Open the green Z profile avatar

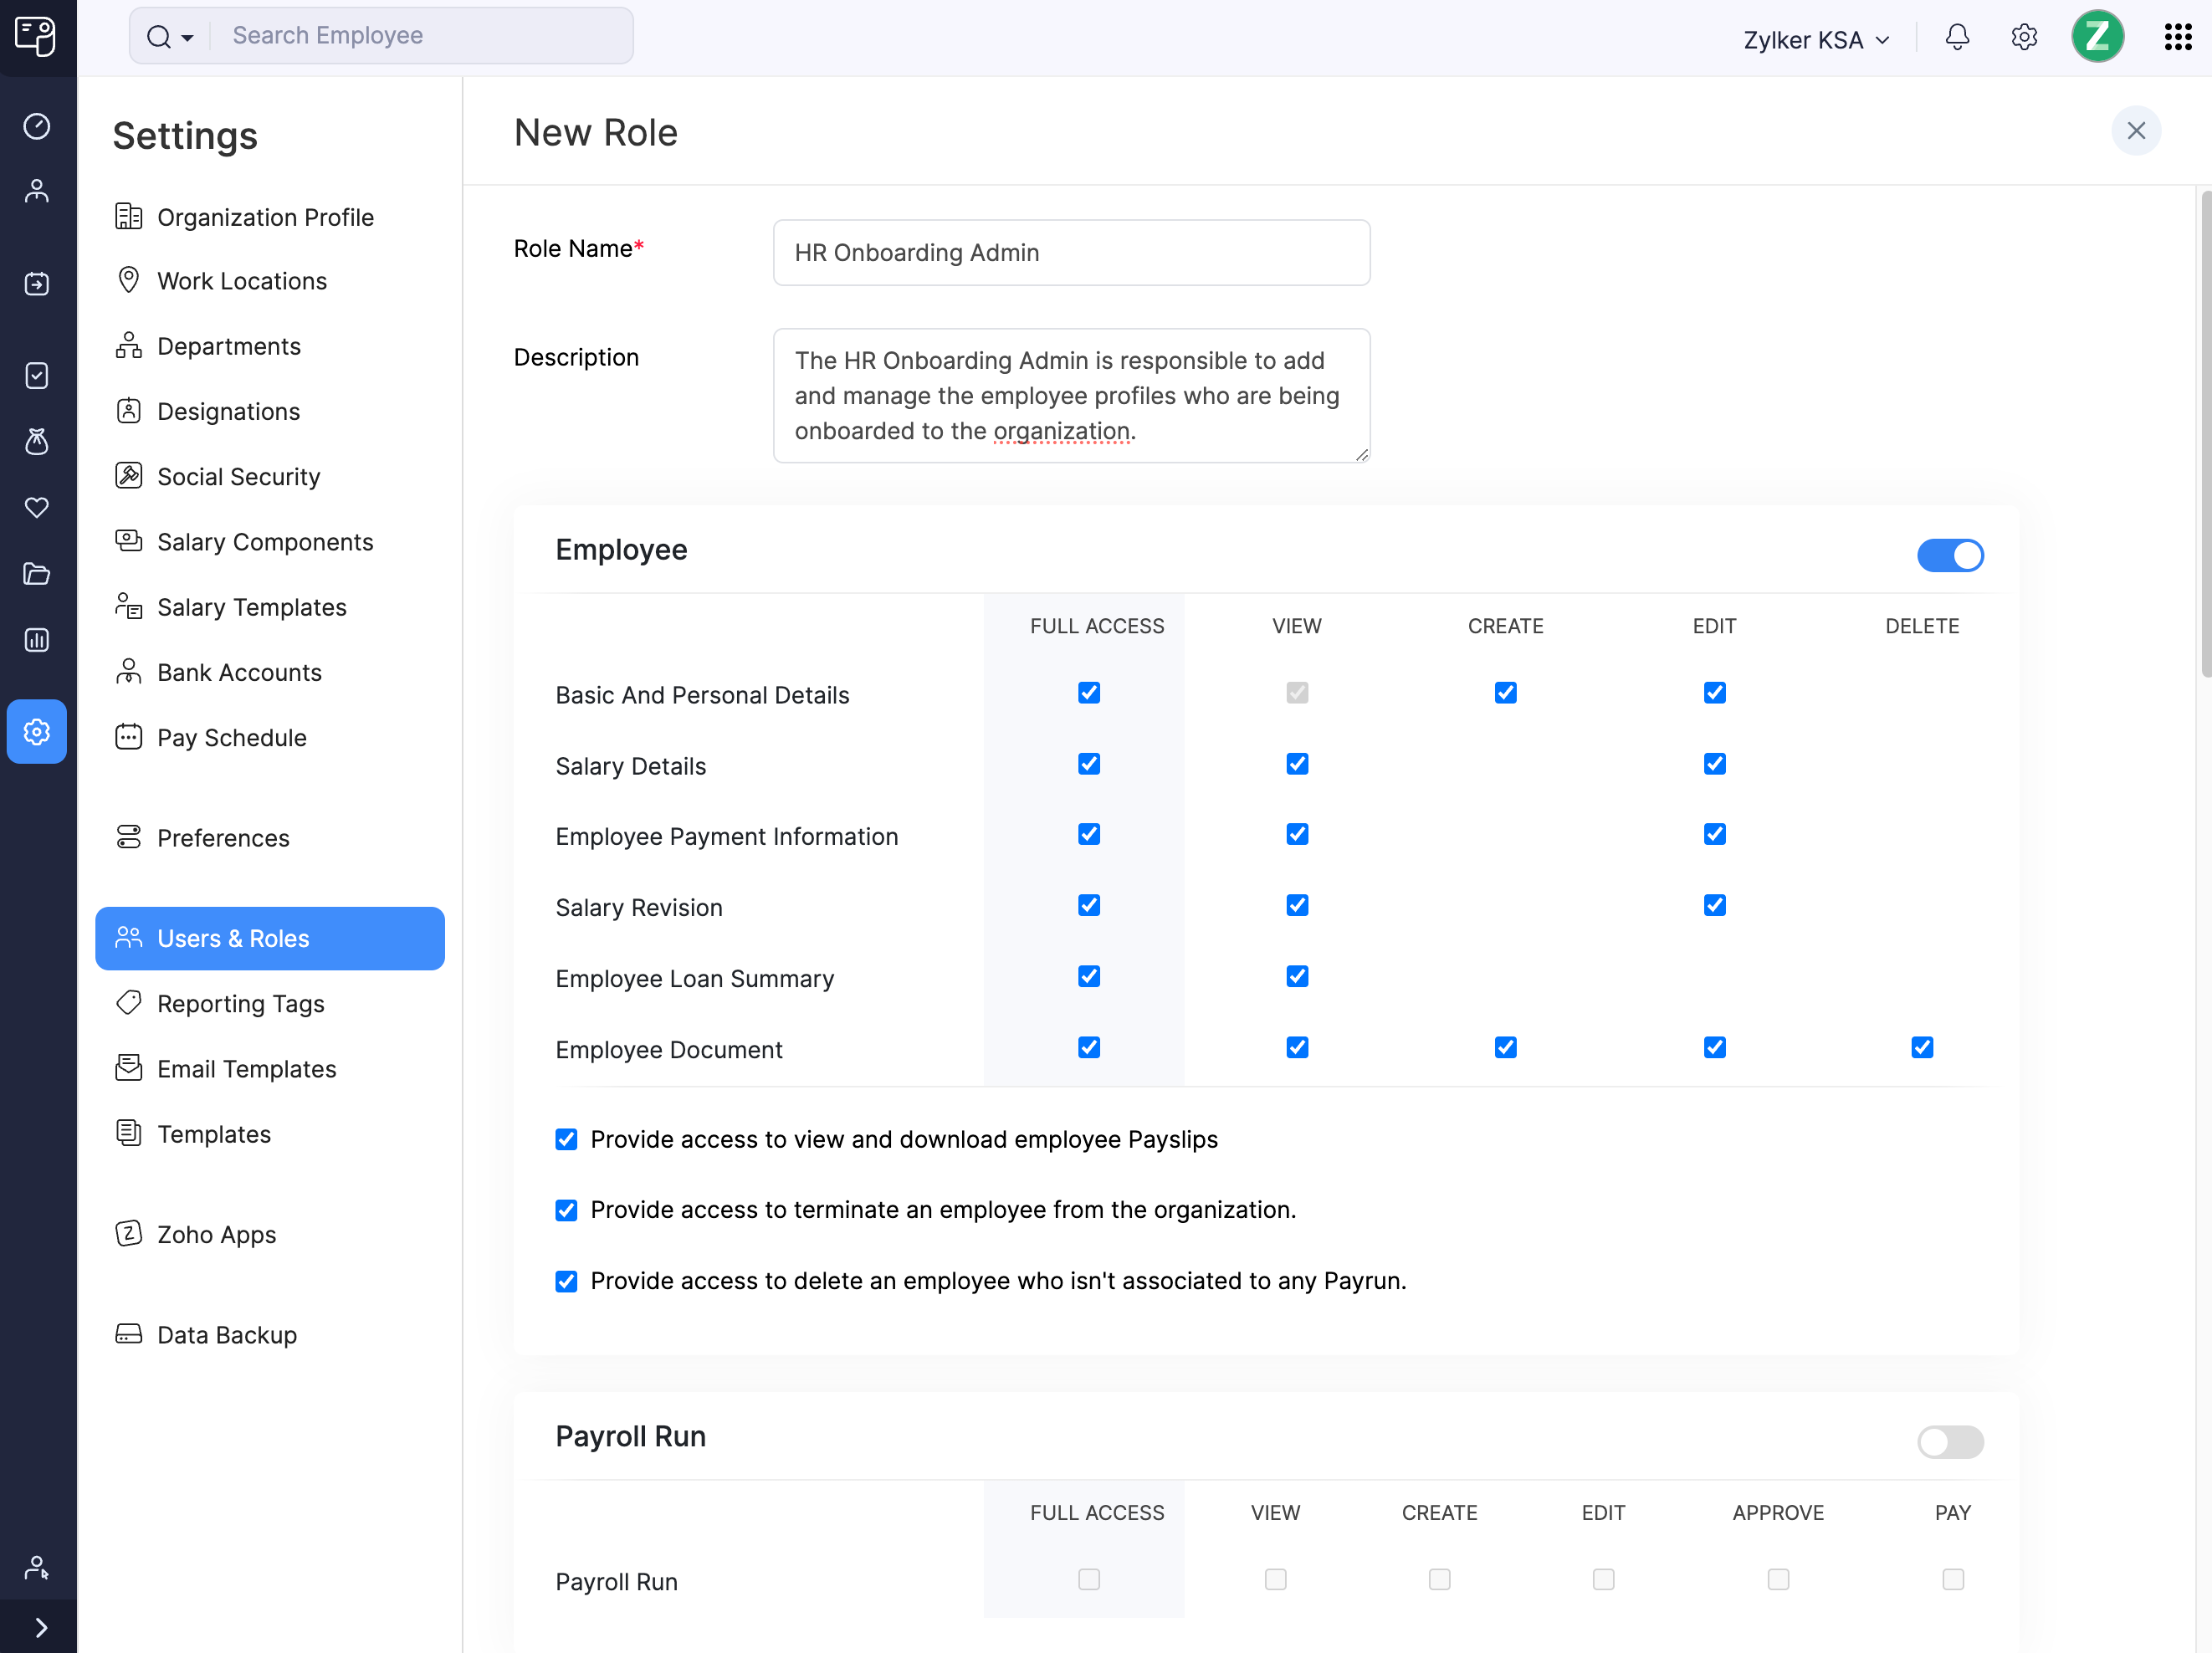tap(2097, 37)
